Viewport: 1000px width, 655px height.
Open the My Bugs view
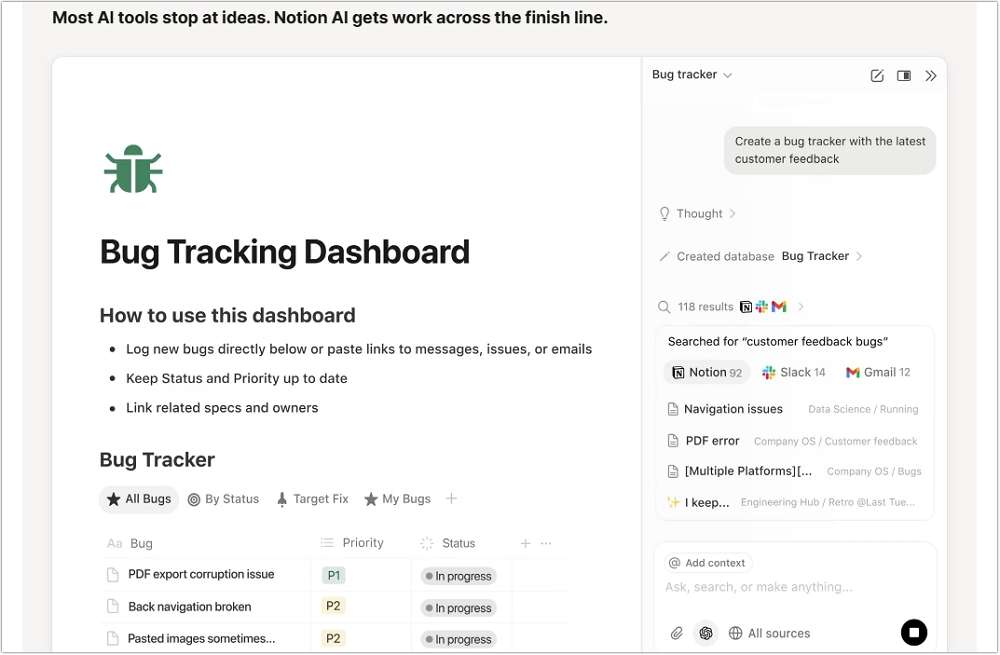(x=397, y=498)
